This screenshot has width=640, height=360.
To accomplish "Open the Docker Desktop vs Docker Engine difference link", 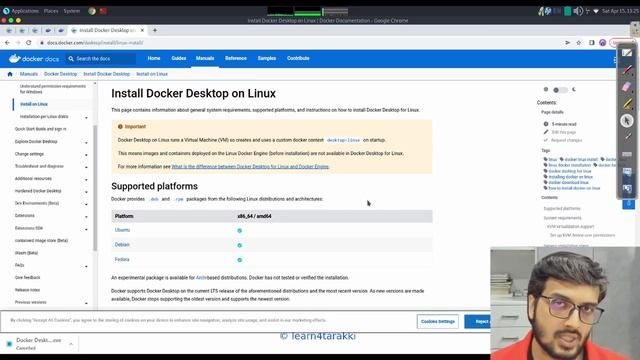I will coord(250,167).
